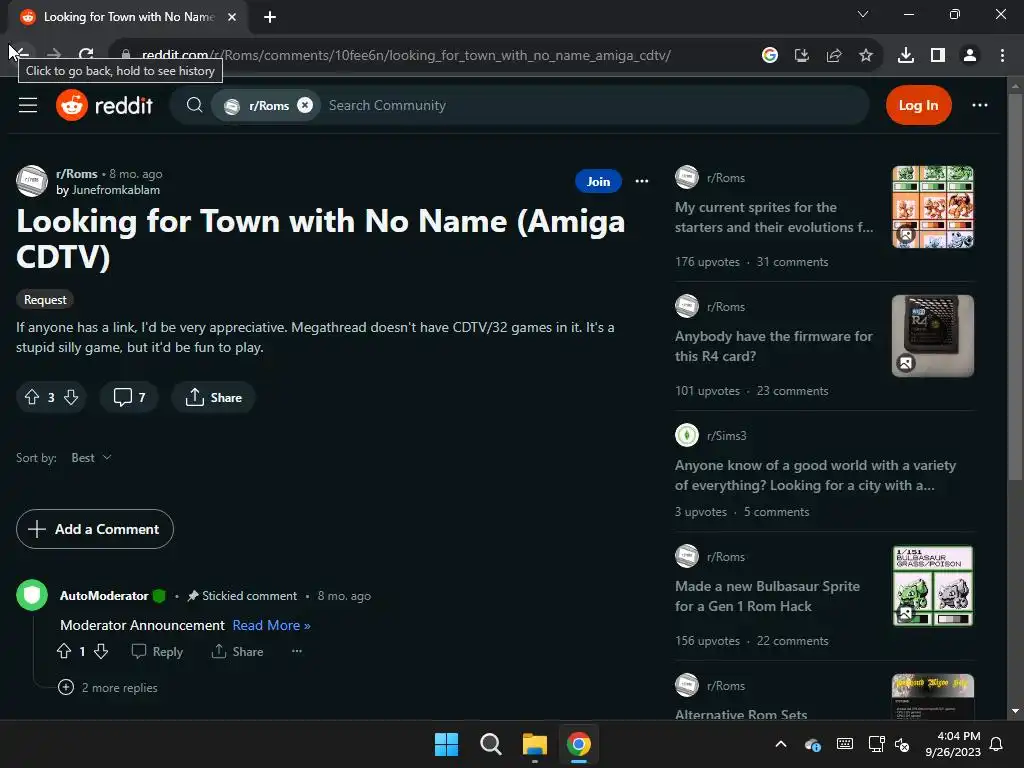
Task: Open 'Alternative Rom Sets' post
Action: [x=741, y=714]
